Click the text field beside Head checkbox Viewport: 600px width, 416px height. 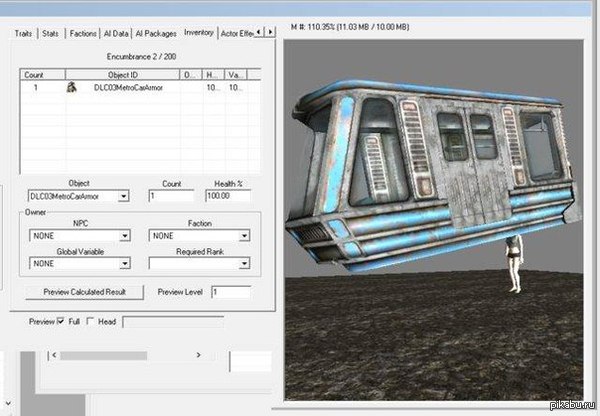pyautogui.click(x=173, y=322)
